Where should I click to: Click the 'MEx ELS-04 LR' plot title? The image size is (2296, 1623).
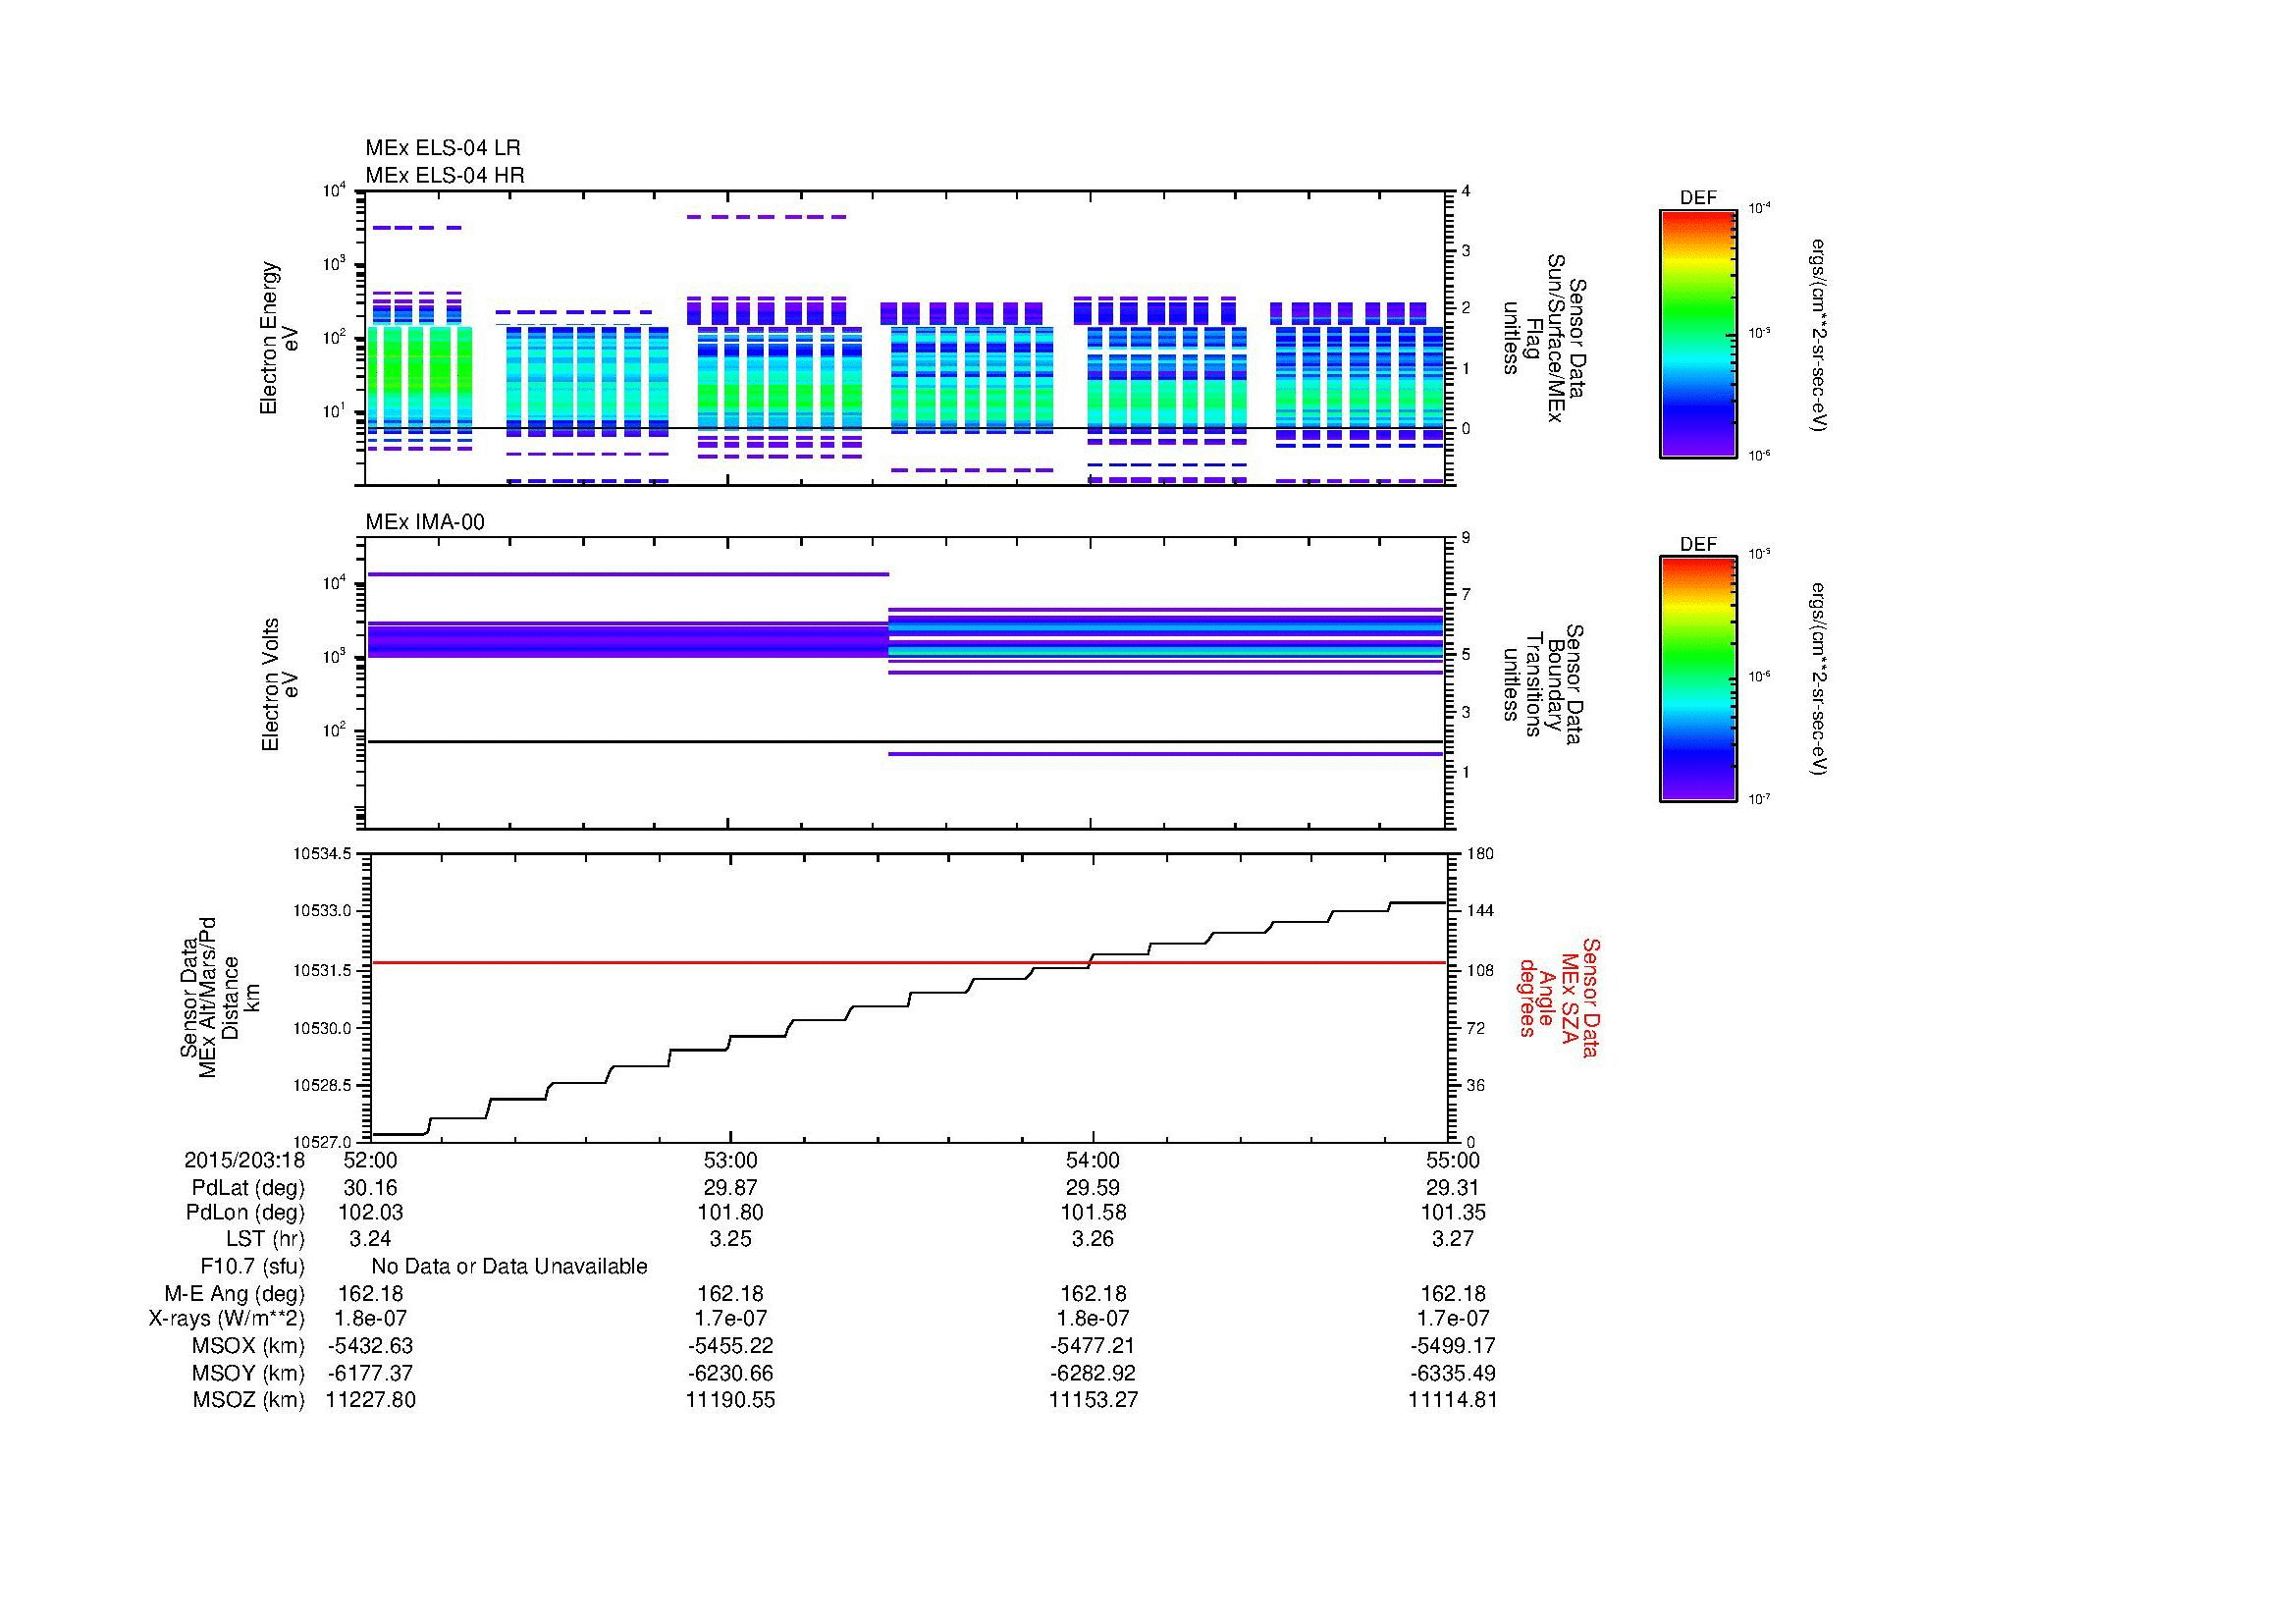coord(443,148)
